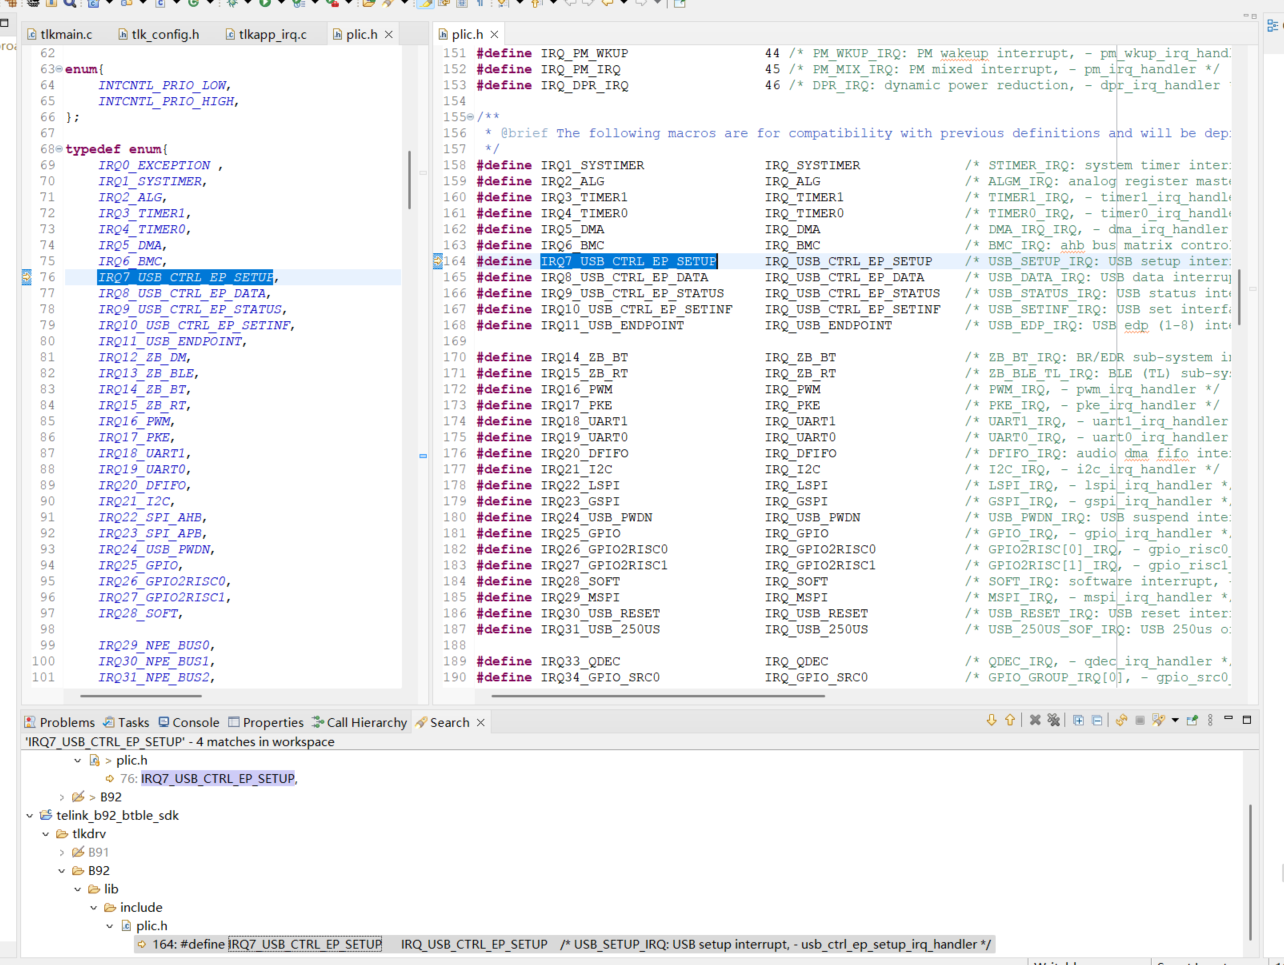Toggle fold of typedef enum at line 68
The image size is (1284, 965).
[59, 150]
